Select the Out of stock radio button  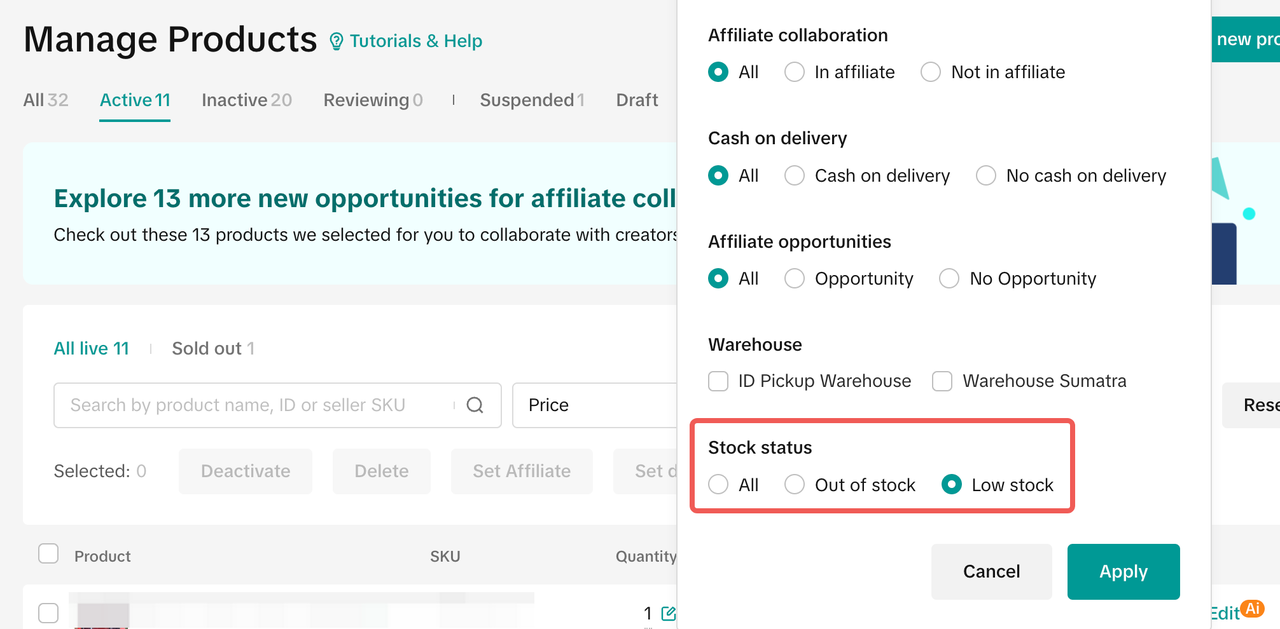794,484
